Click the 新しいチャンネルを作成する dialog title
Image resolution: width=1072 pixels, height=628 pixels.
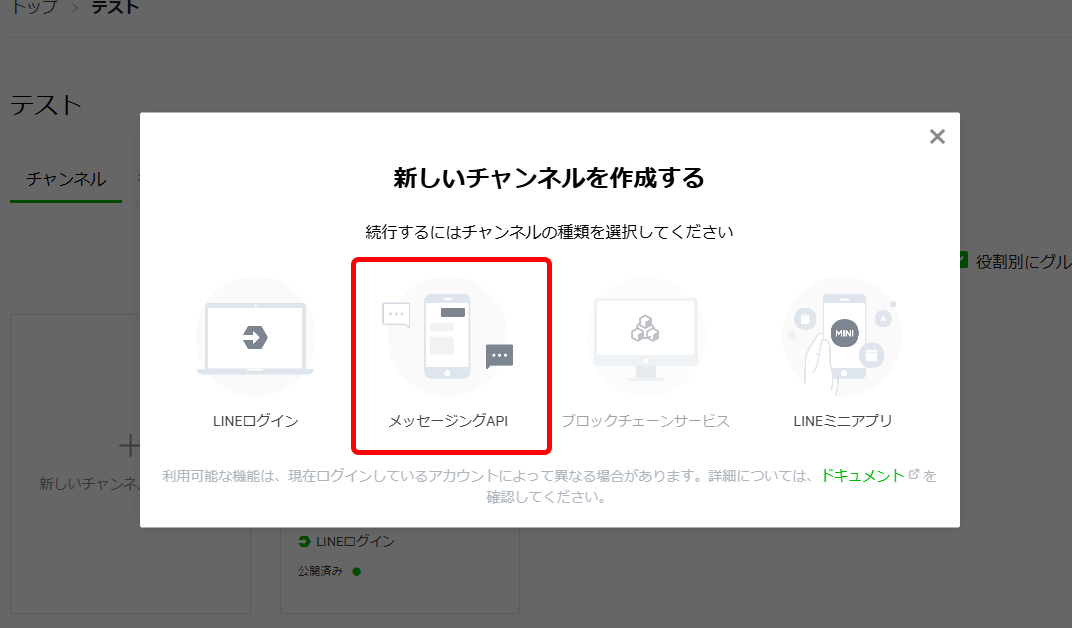click(549, 178)
